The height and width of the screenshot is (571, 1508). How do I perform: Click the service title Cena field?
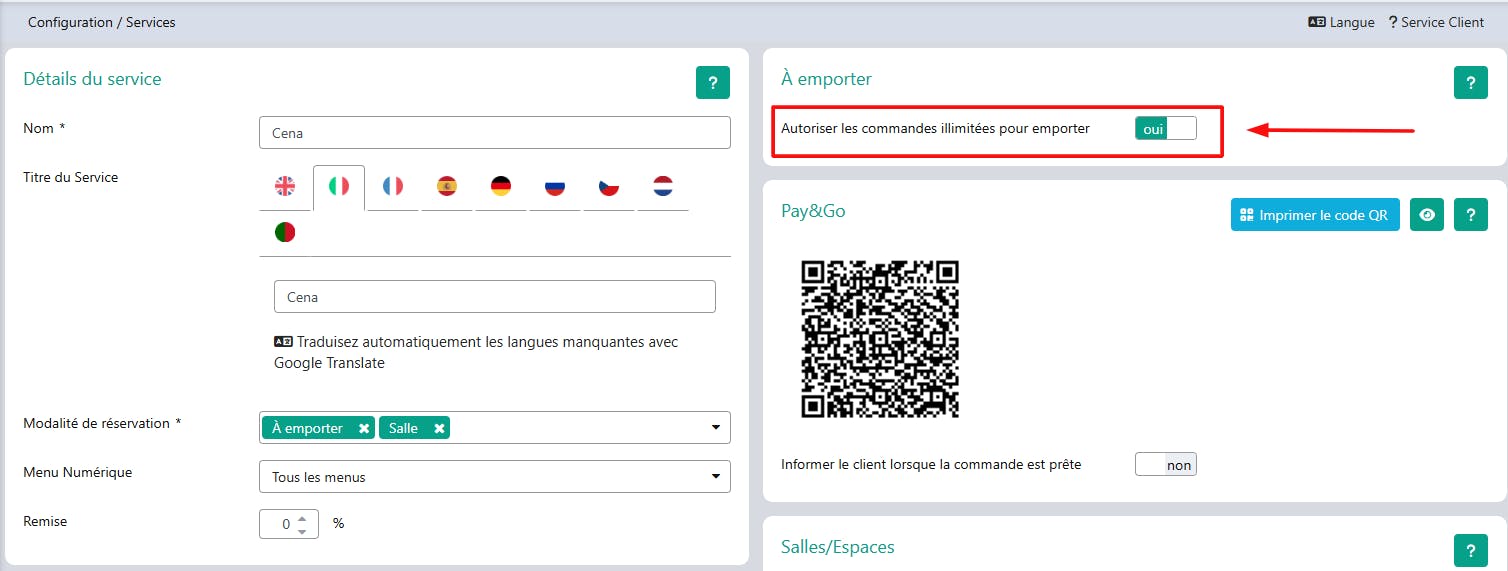[x=495, y=297]
